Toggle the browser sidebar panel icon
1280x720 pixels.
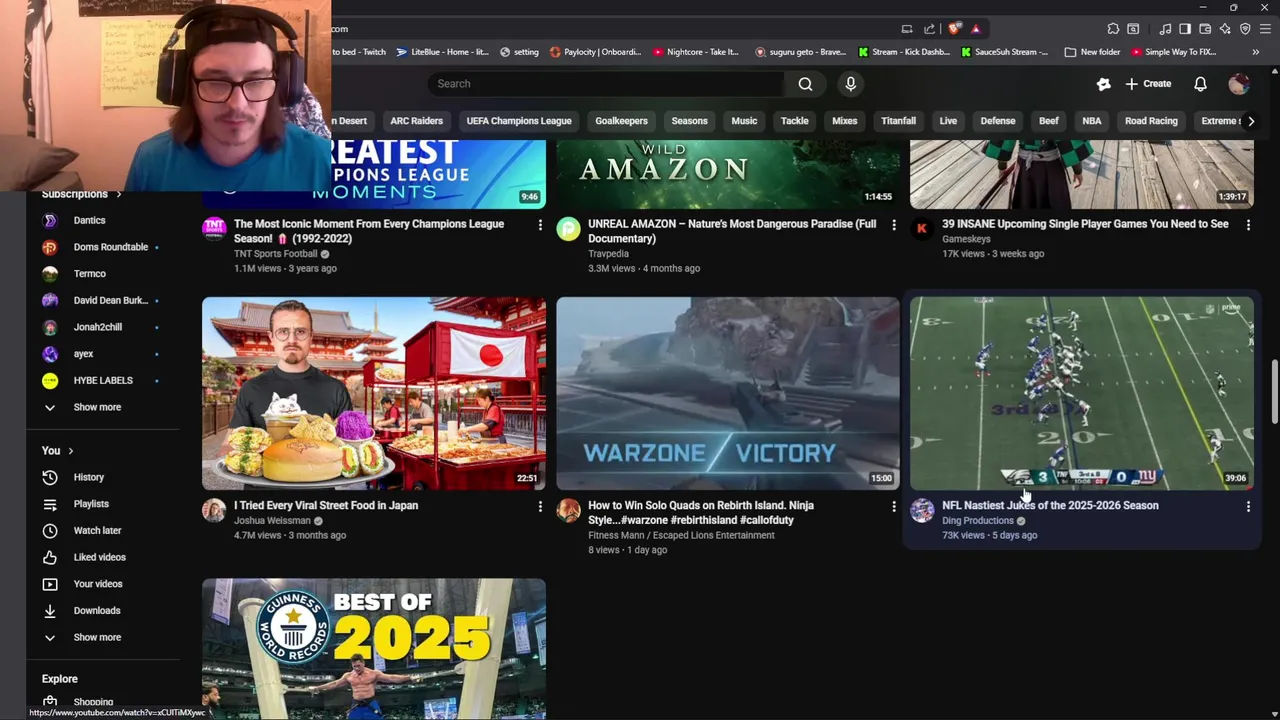point(1185,29)
